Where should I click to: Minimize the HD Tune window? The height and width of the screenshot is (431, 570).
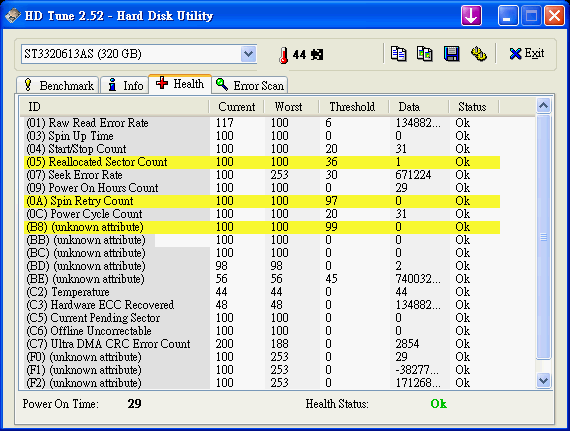508,16
